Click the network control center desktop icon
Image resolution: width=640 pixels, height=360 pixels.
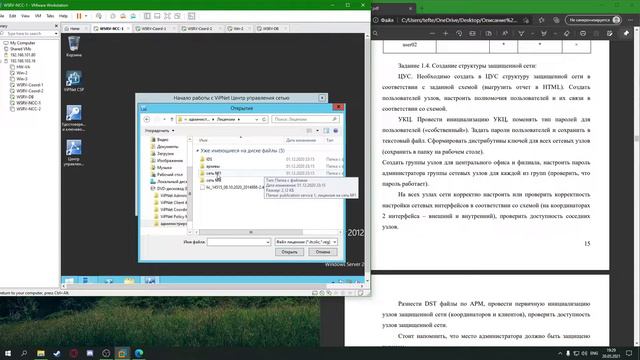74,153
